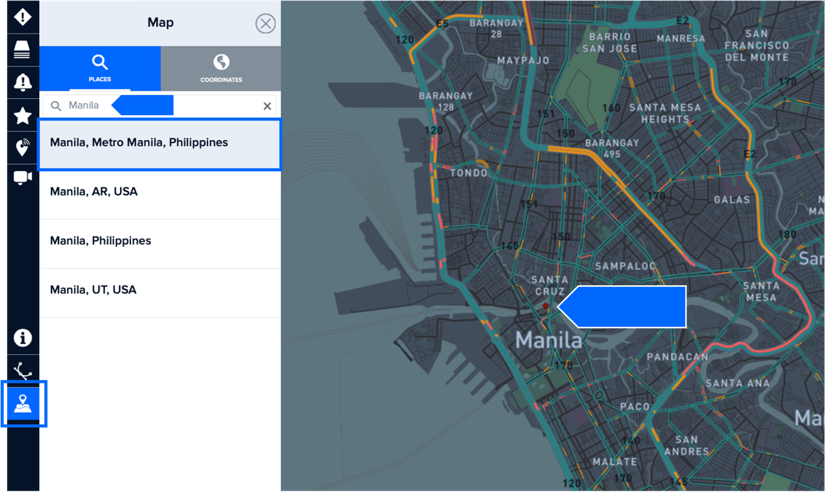
Task: Open the favorites star icon
Action: (x=23, y=115)
